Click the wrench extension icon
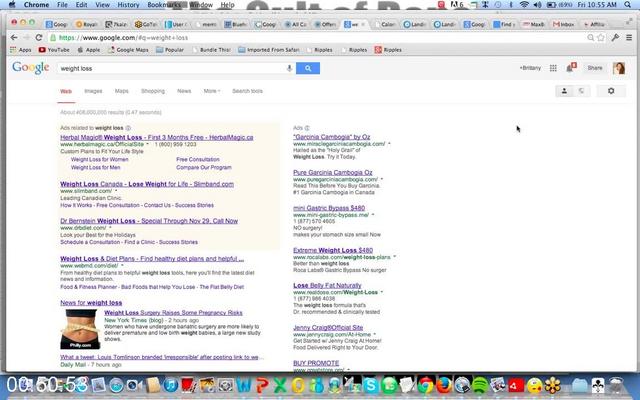The image size is (640, 400). coord(615,38)
